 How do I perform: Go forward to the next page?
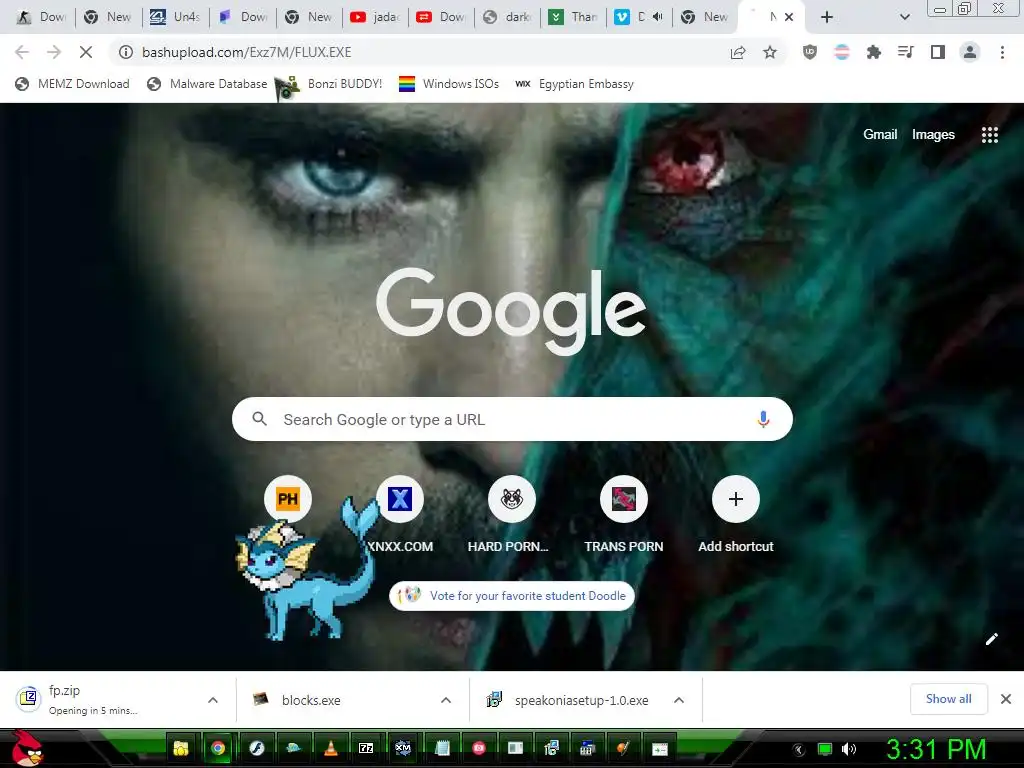click(x=54, y=52)
